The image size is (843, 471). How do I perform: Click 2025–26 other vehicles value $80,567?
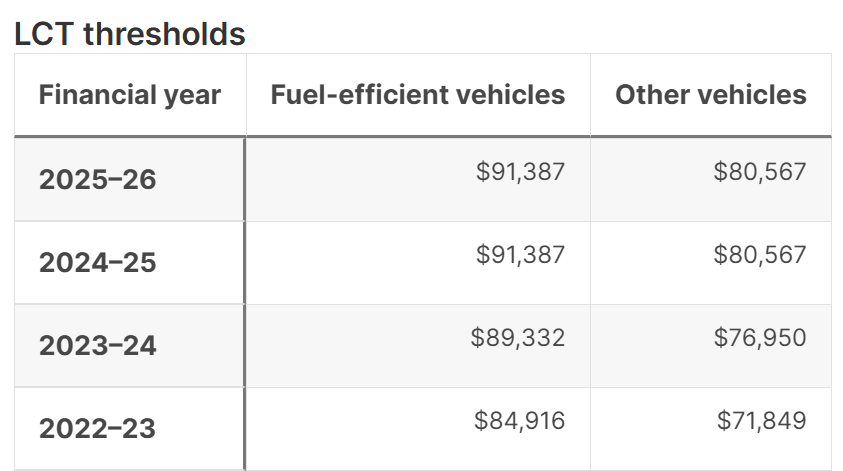click(x=760, y=172)
